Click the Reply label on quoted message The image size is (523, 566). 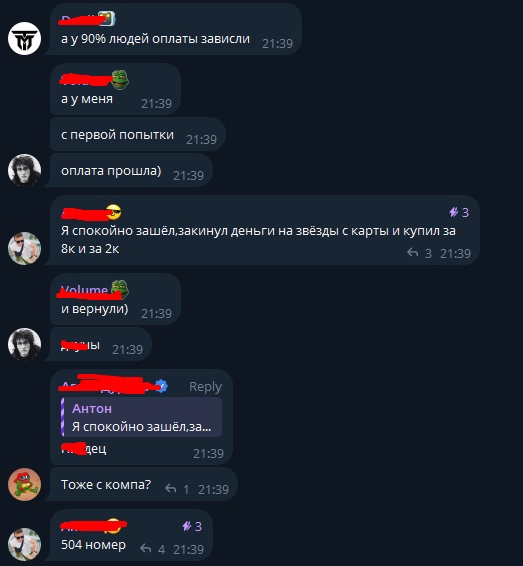[205, 387]
